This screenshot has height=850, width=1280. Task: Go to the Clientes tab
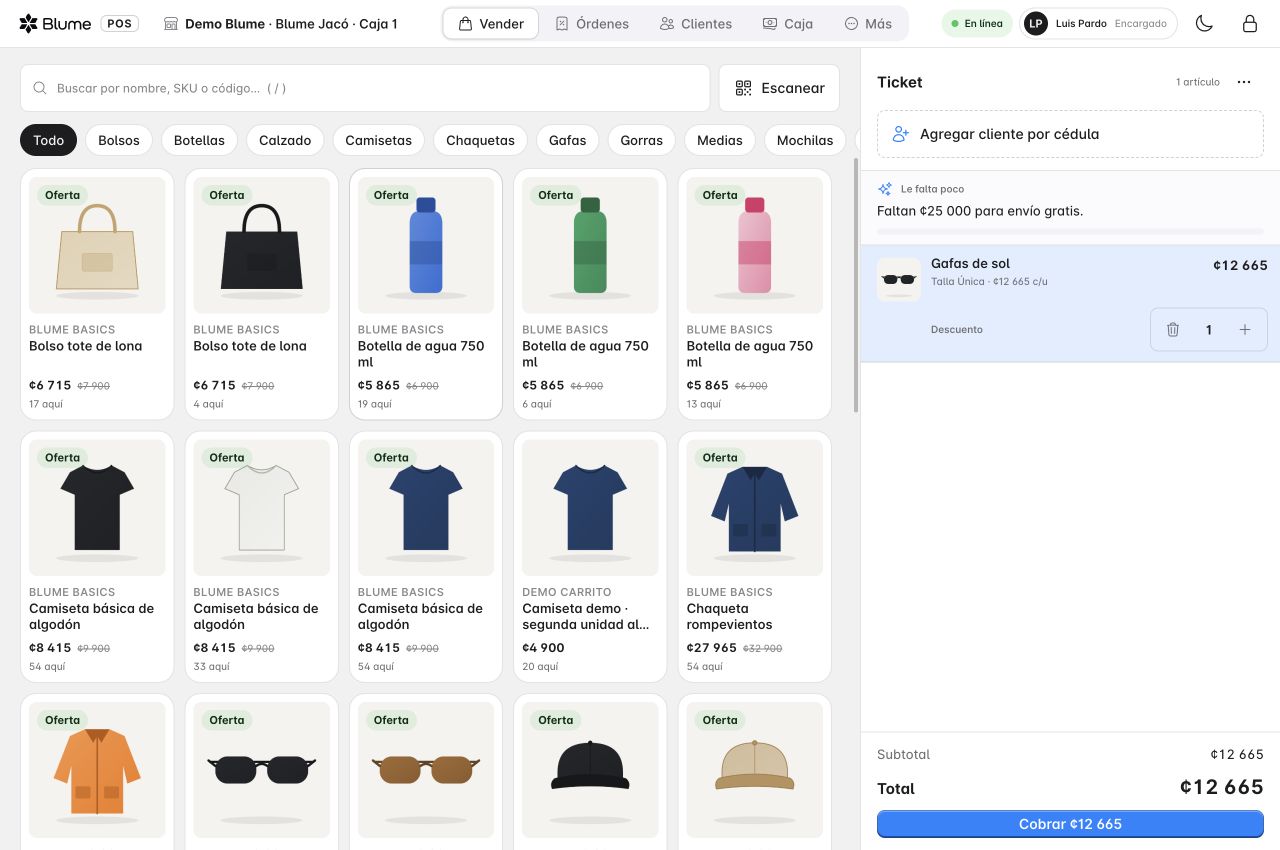696,23
